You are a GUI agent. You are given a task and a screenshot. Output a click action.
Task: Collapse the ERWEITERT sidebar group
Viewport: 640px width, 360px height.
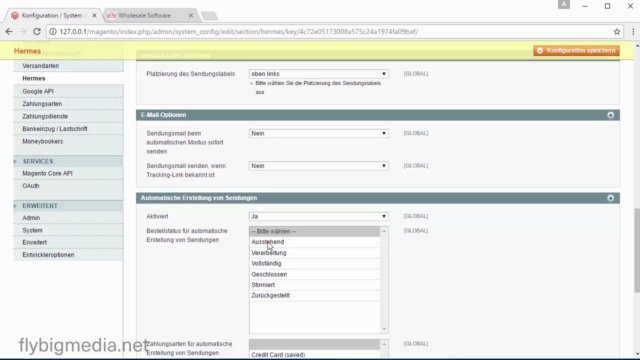68,206
